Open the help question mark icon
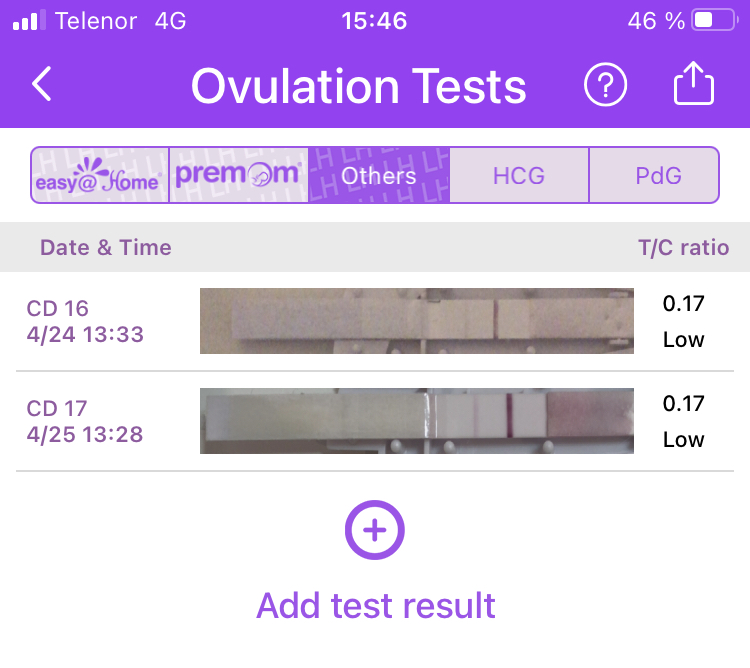This screenshot has width=750, height=668. pos(605,86)
